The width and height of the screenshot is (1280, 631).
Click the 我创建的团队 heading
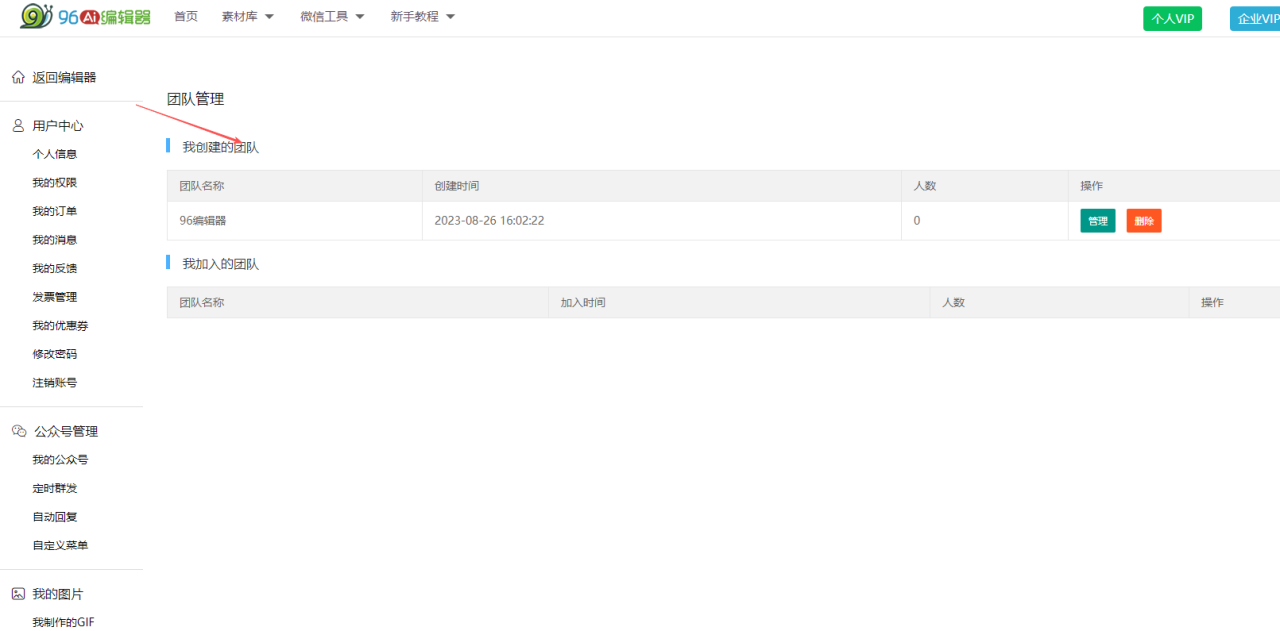[220, 147]
